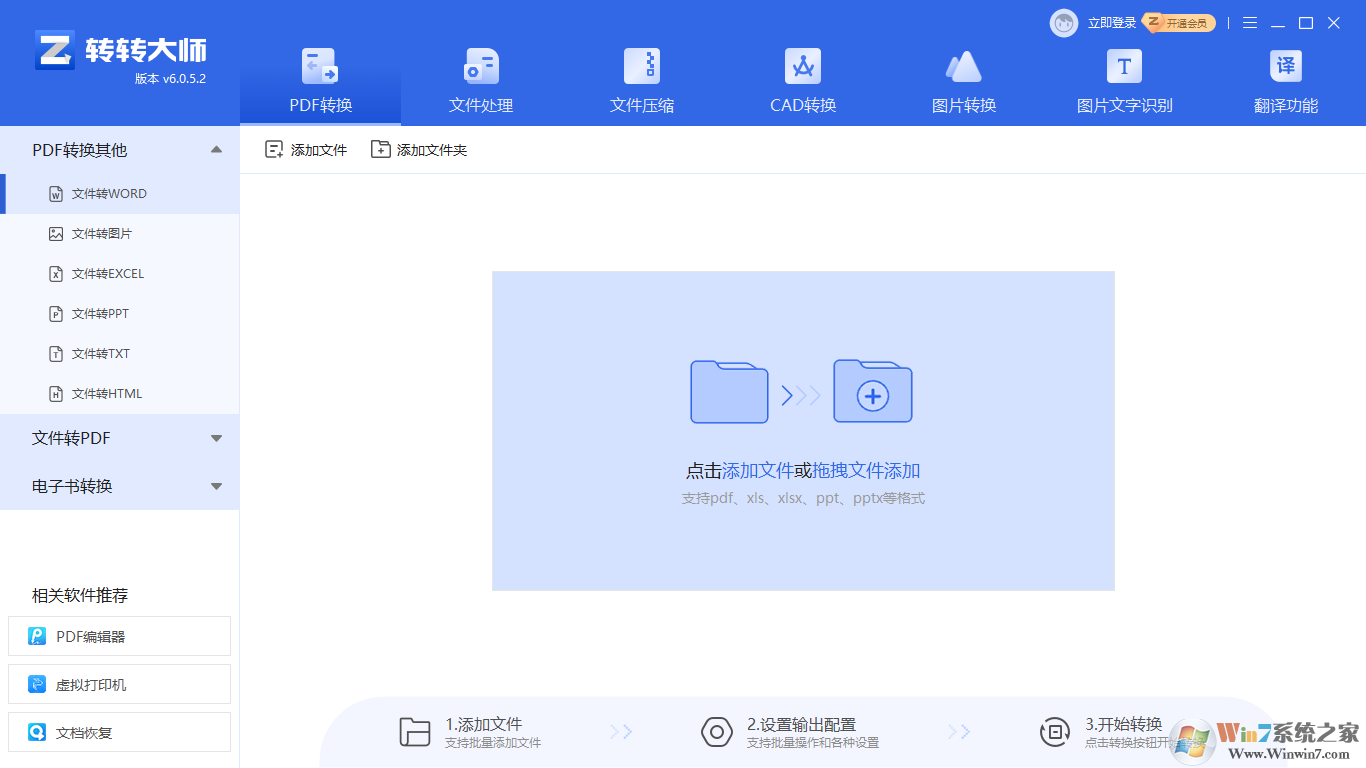The height and width of the screenshot is (768, 1366).
Task: Click the step 3 start conversion icon
Action: [x=1055, y=732]
